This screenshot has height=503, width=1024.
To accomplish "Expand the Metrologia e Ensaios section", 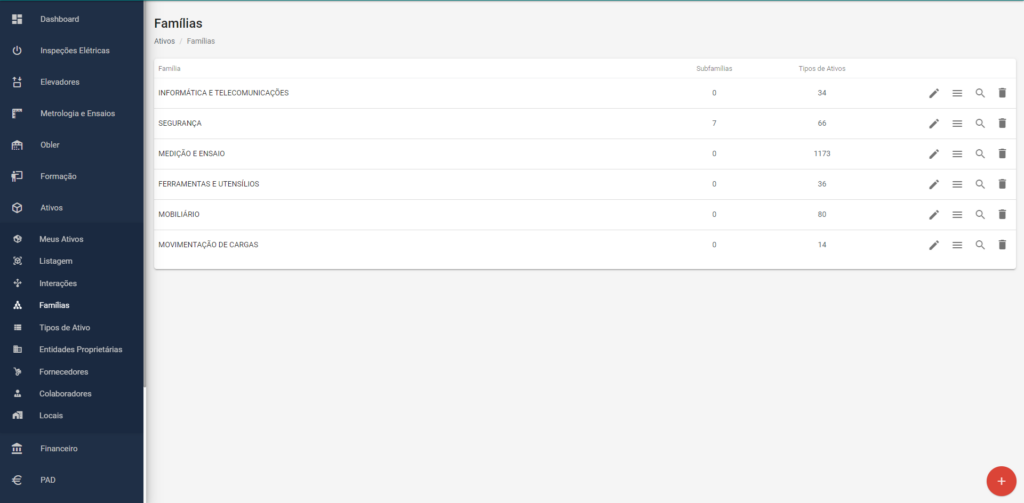I will click(x=72, y=113).
